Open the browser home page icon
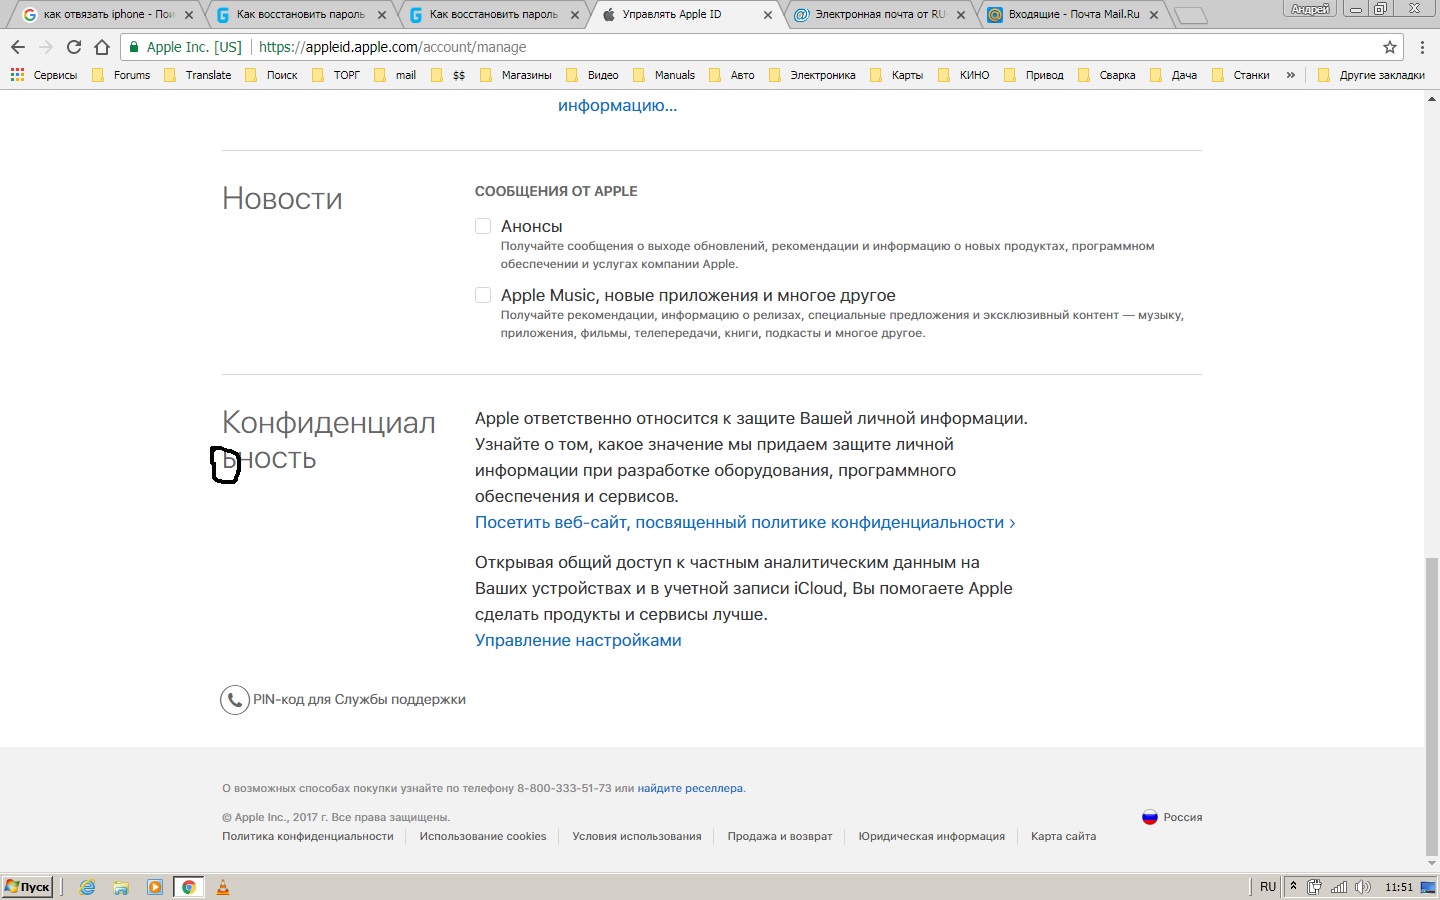Image resolution: width=1440 pixels, height=900 pixels. coord(102,47)
